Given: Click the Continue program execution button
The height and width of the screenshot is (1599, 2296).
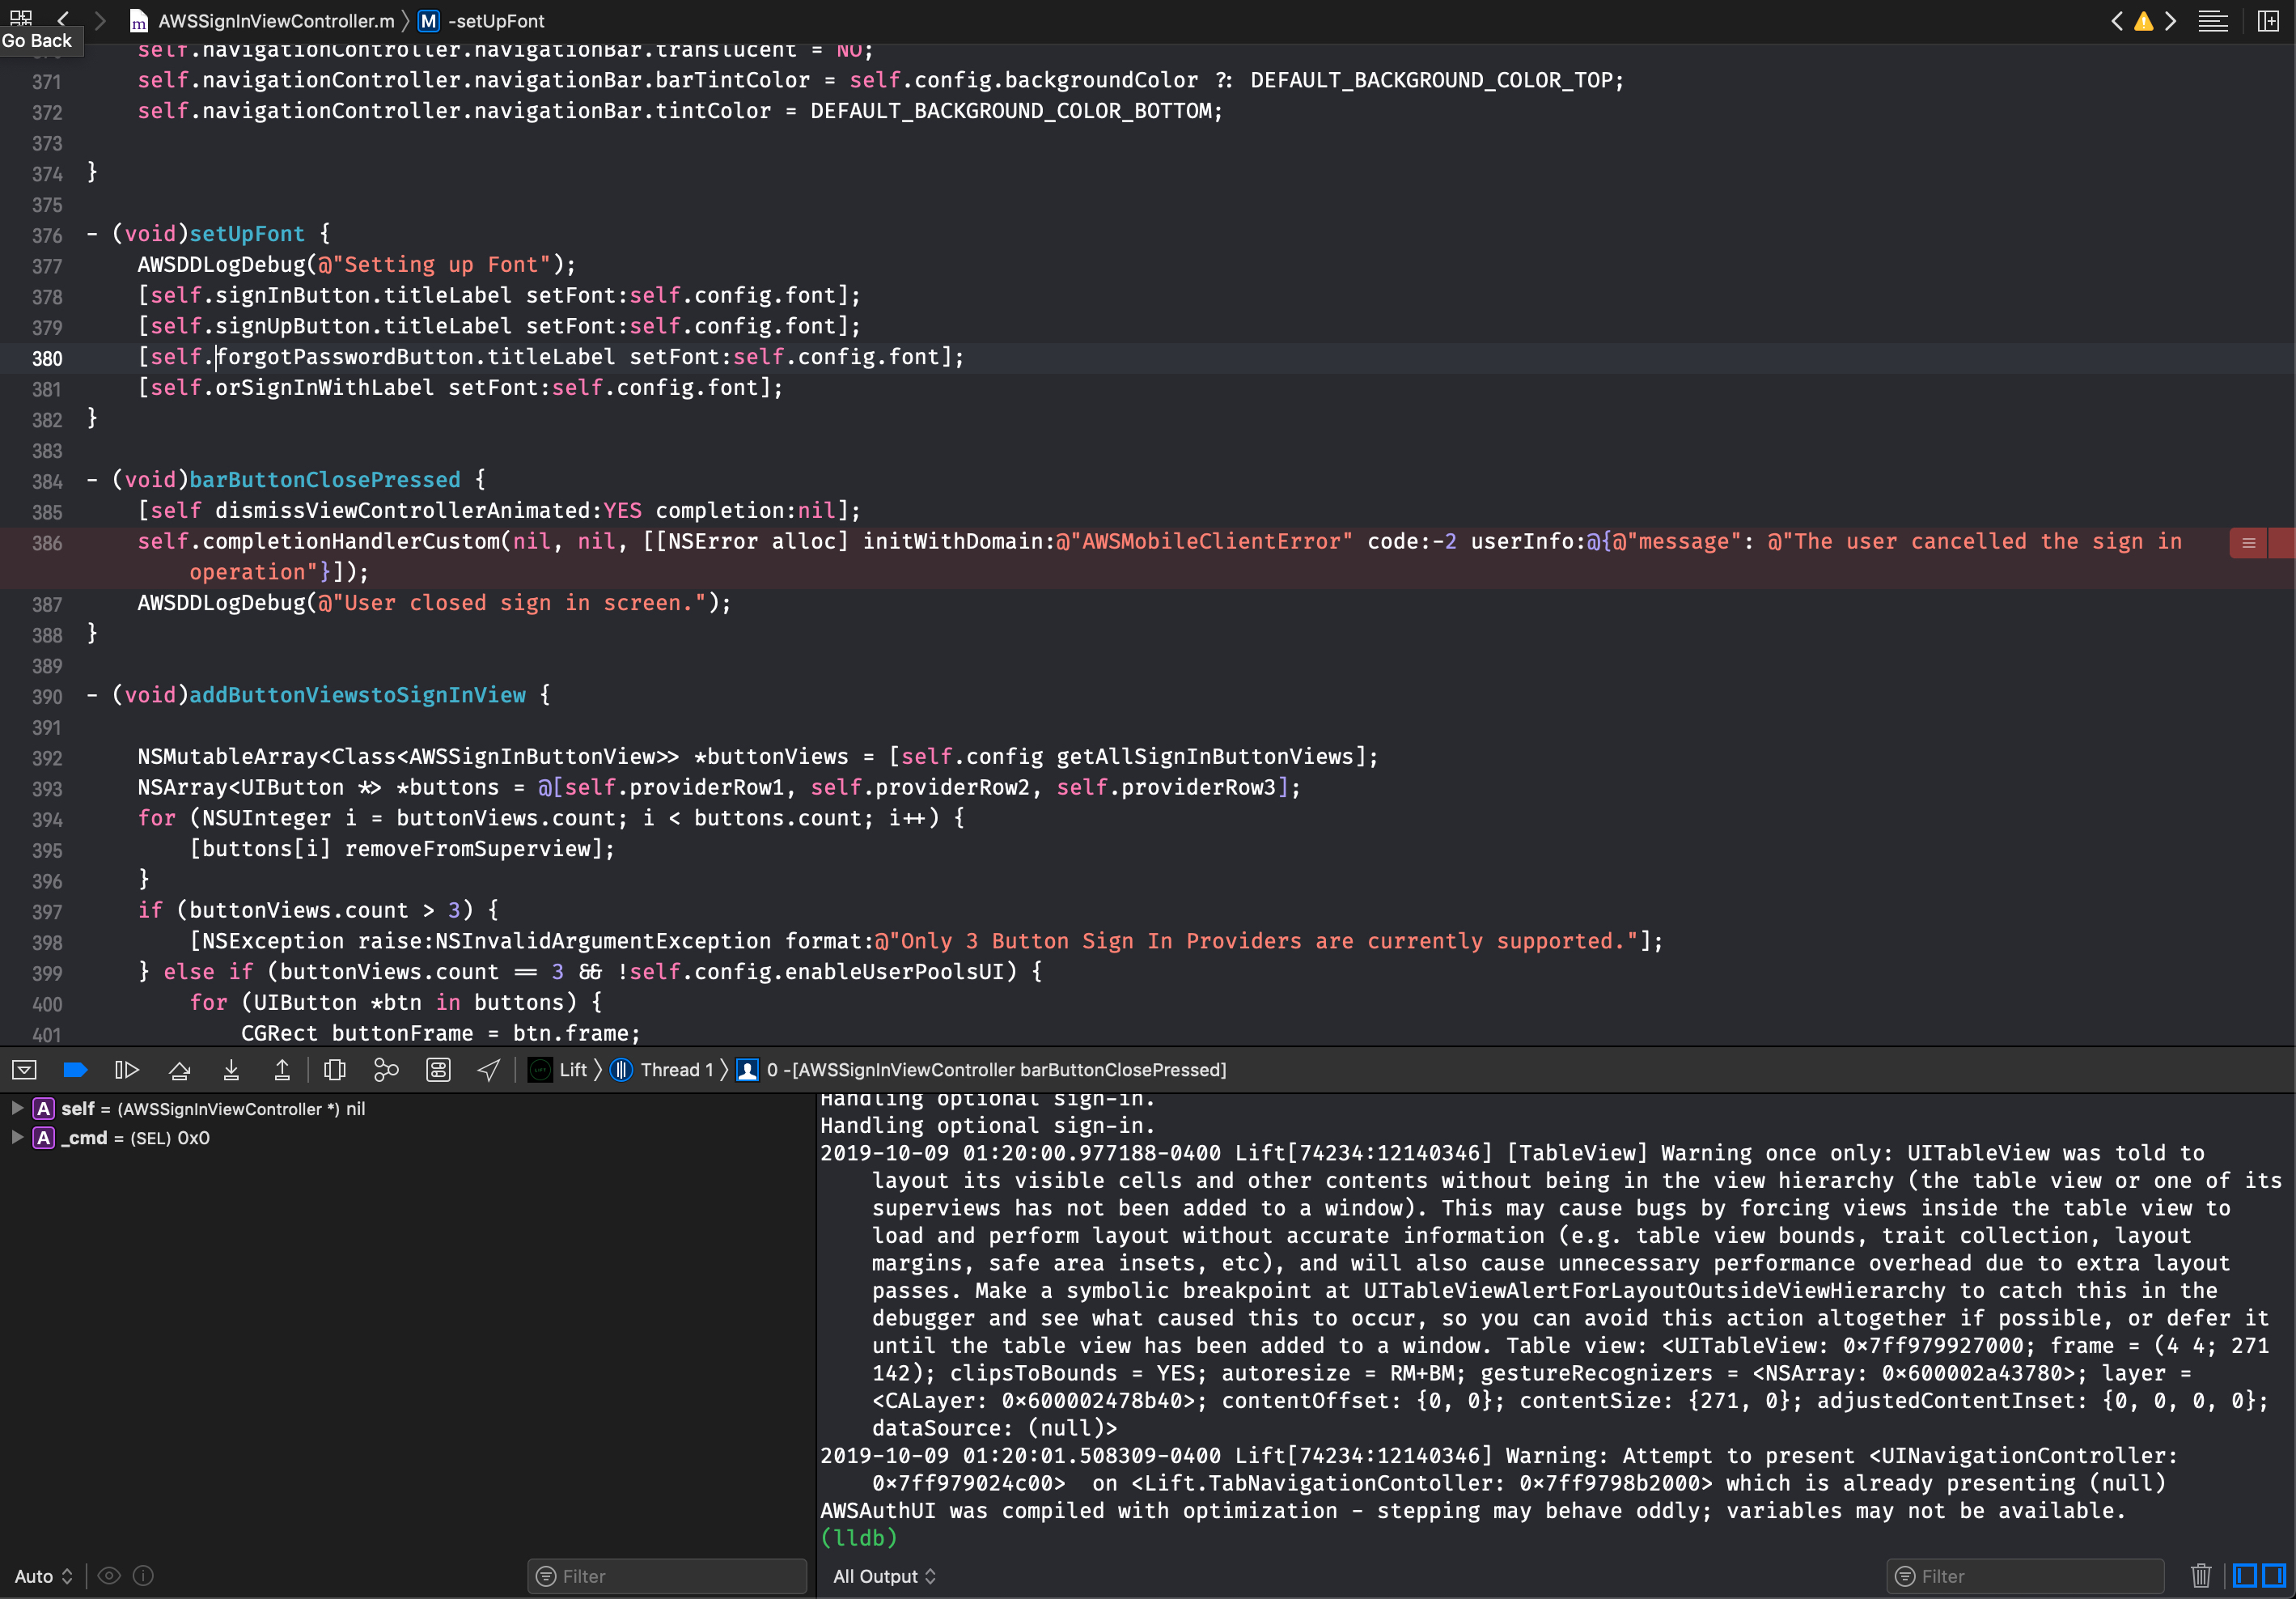Looking at the screenshot, I should [127, 1069].
